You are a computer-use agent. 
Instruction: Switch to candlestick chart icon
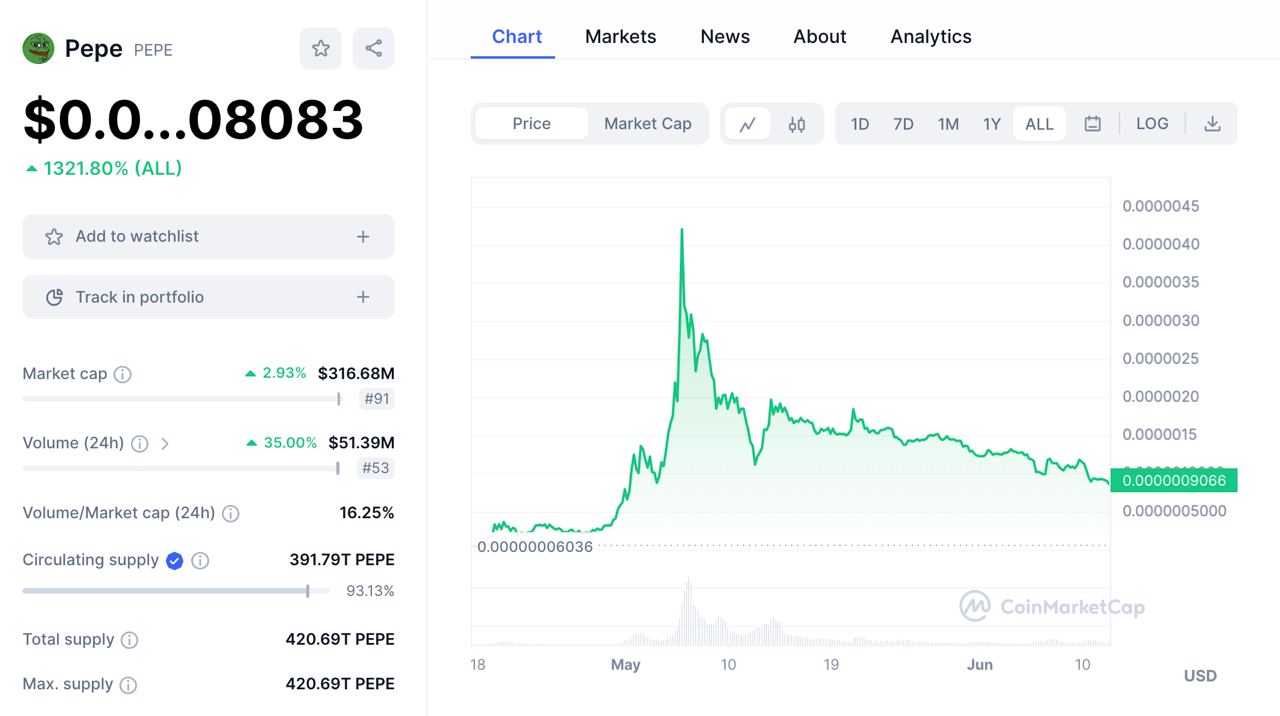pyautogui.click(x=797, y=124)
